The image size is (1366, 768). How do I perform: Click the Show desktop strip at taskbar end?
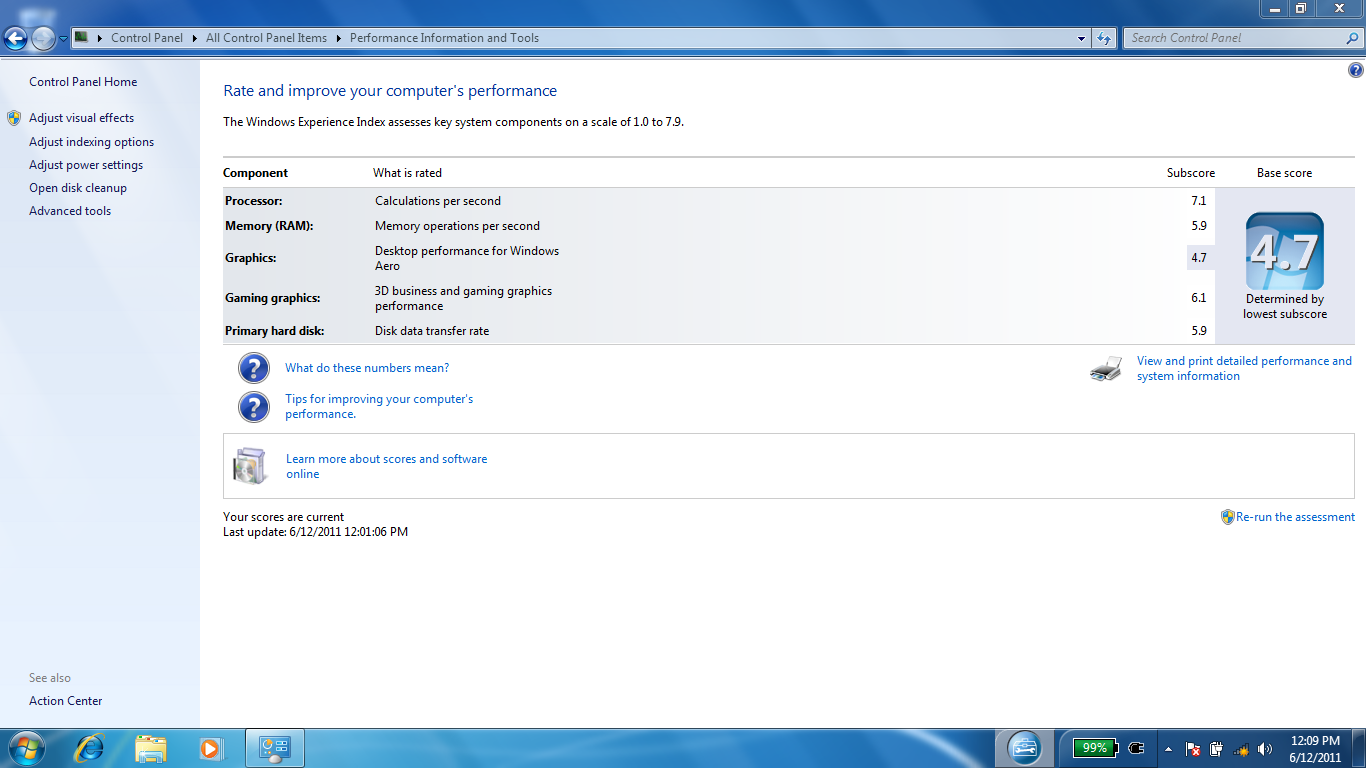1360,748
